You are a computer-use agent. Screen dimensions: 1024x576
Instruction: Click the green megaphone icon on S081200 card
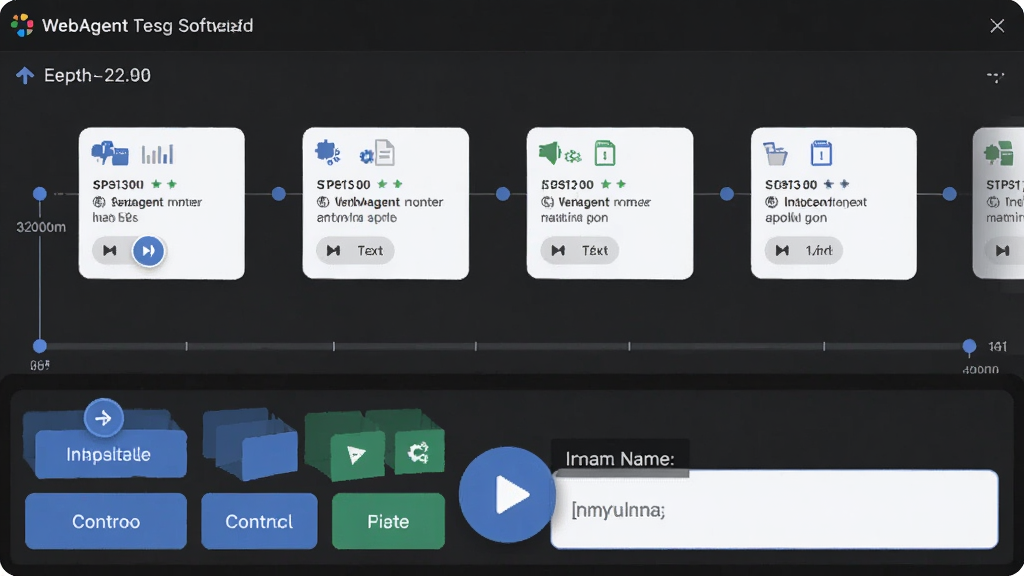550,153
